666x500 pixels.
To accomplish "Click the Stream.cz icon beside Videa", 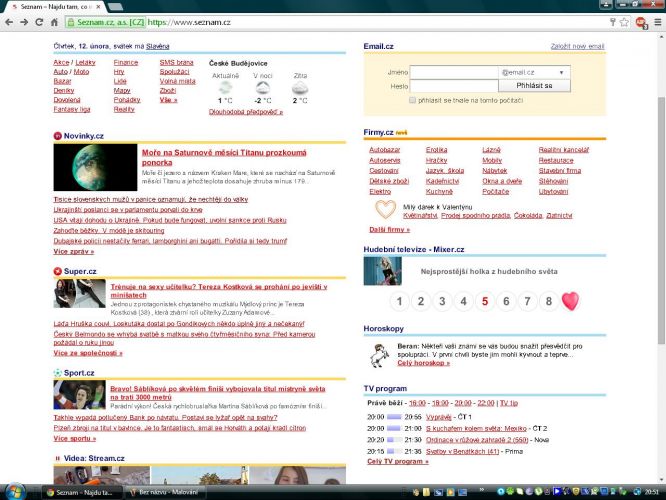I will pyautogui.click(x=58, y=458).
